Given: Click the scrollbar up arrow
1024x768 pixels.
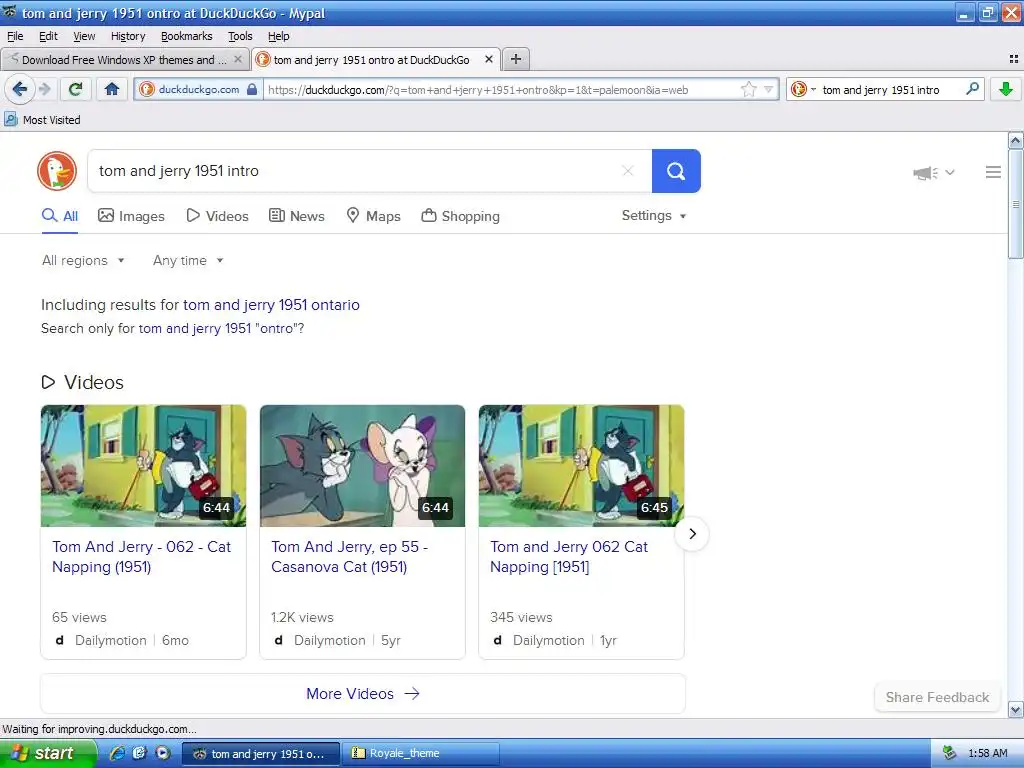Looking at the screenshot, I should [1016, 140].
